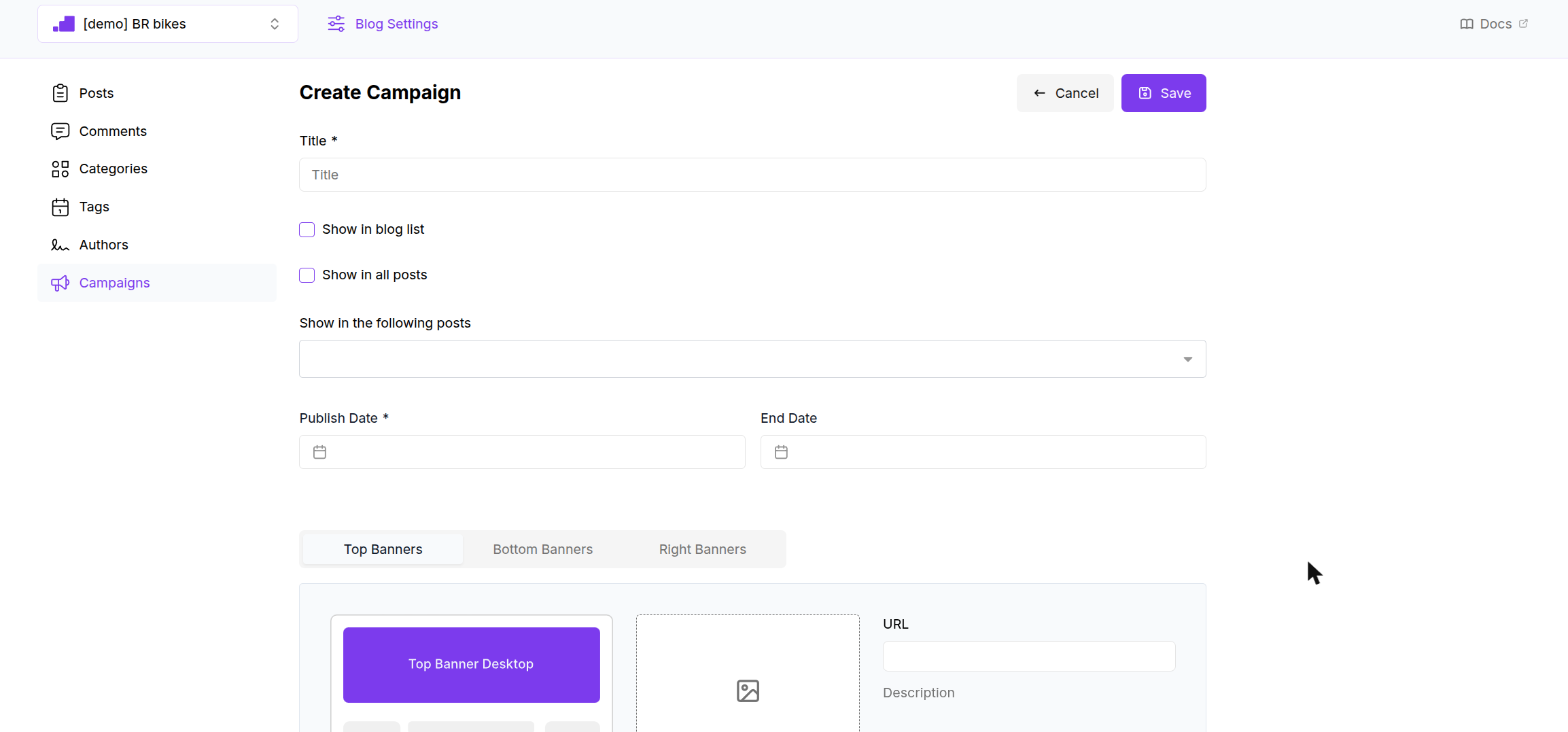Tick the Show in all posts checkbox
The height and width of the screenshot is (732, 1568).
tap(307, 275)
